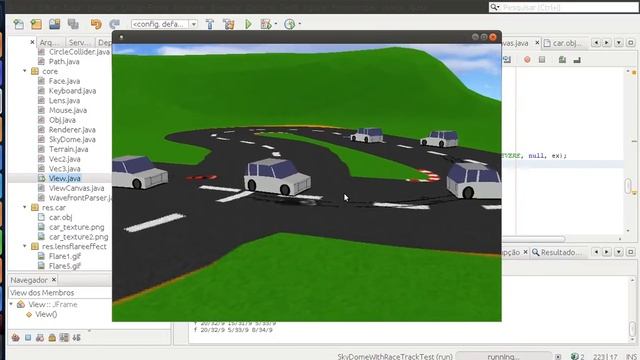Open the config default combo box
The height and width of the screenshot is (360, 640).
point(164,24)
